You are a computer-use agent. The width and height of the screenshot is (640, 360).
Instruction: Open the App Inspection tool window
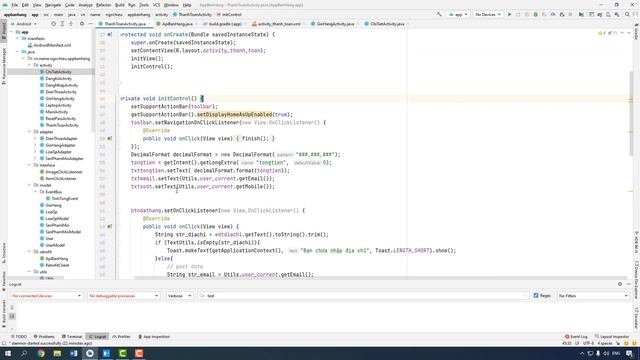point(154,337)
